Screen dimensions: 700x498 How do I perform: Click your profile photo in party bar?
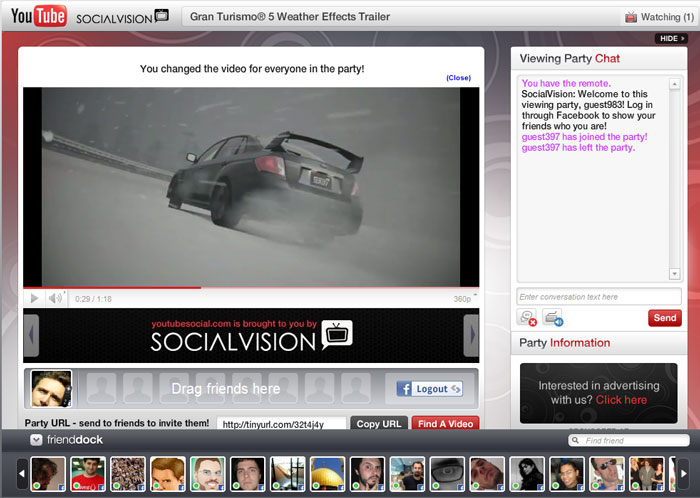tap(51, 388)
